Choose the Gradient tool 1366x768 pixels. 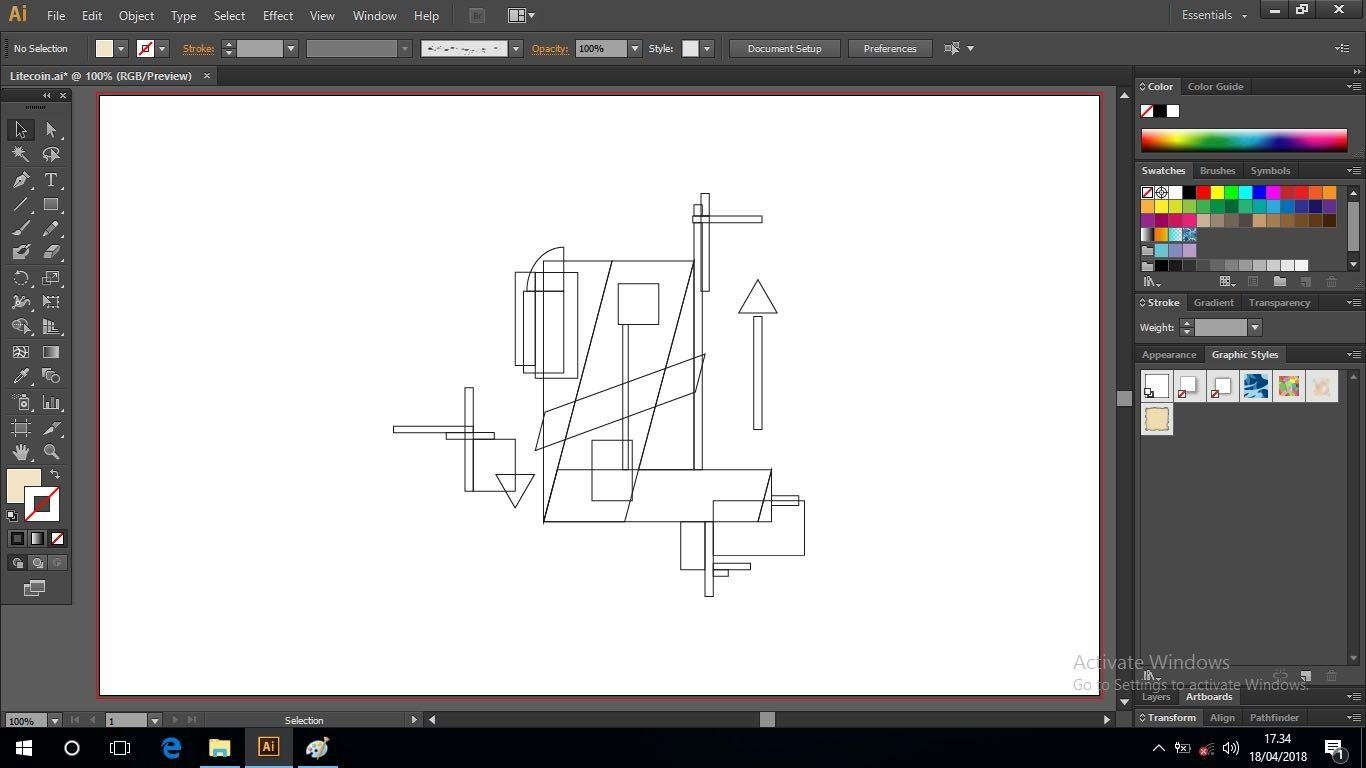[x=51, y=352]
